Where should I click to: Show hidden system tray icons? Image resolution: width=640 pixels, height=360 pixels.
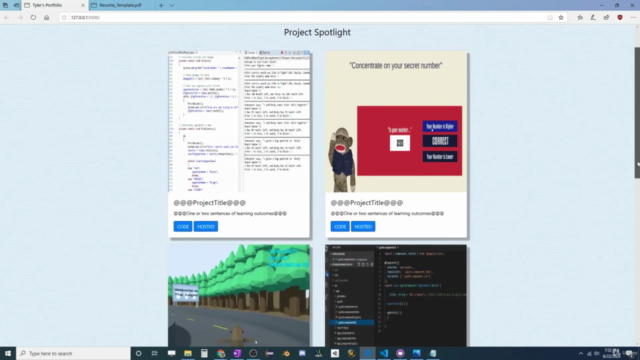click(581, 353)
